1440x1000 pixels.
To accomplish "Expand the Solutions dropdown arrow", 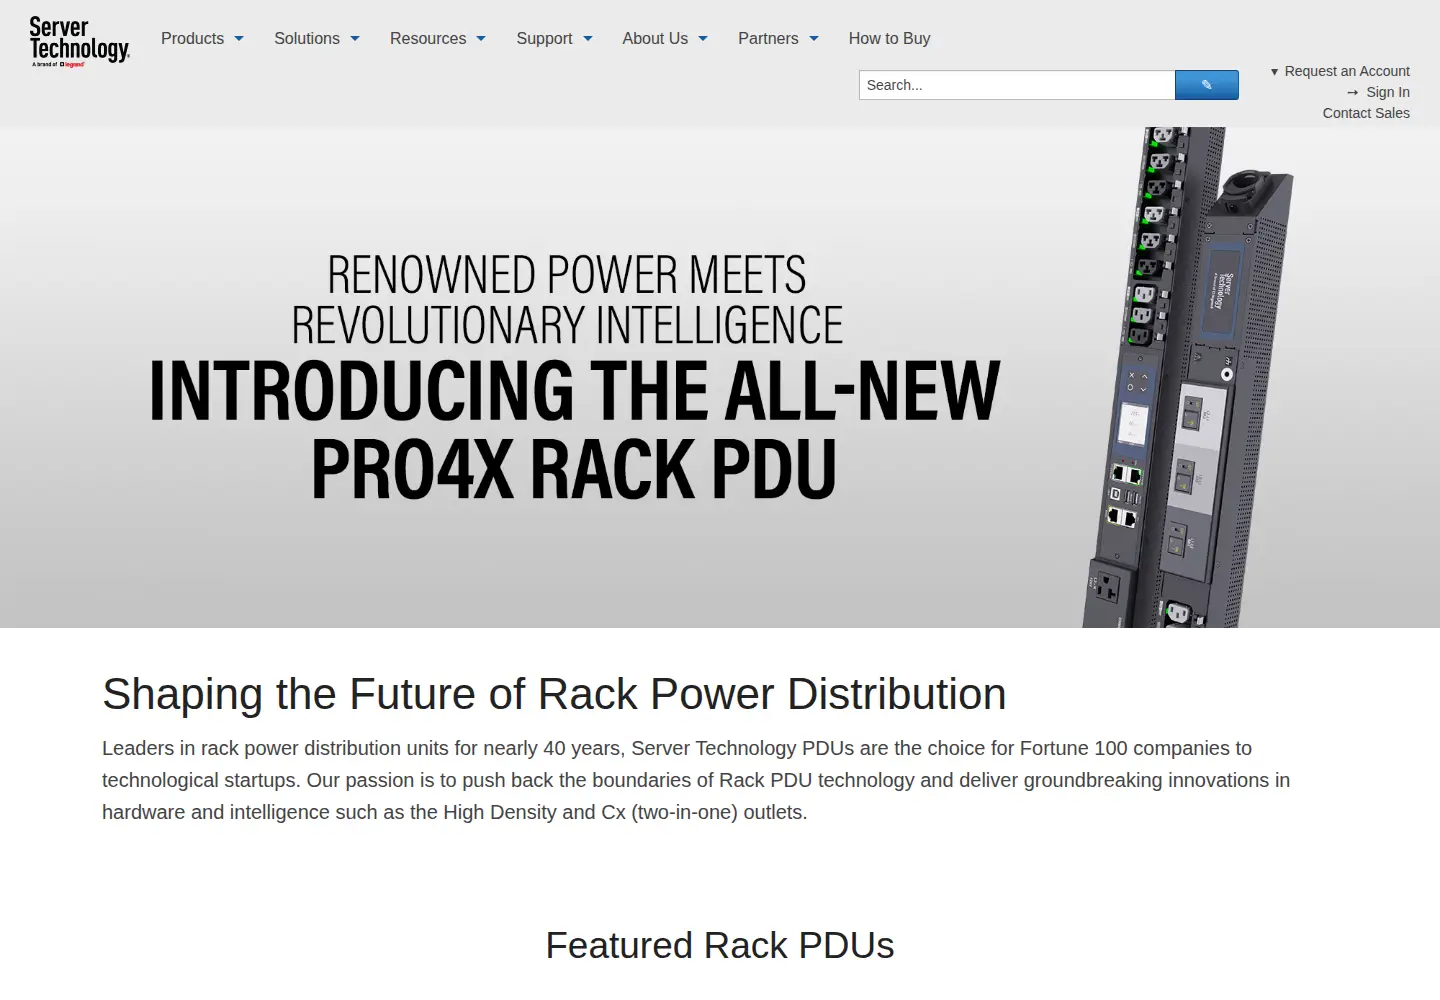I will tap(355, 39).
